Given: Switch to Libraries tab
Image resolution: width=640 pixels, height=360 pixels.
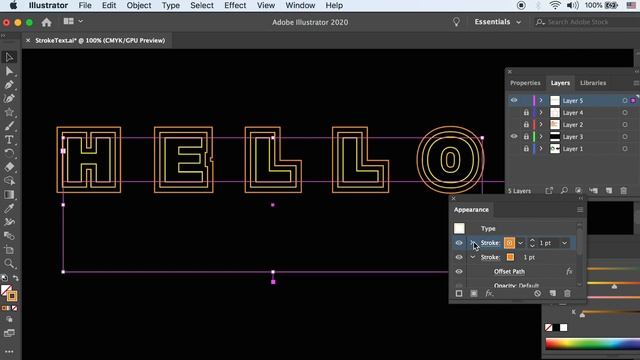Looking at the screenshot, I should (x=593, y=83).
